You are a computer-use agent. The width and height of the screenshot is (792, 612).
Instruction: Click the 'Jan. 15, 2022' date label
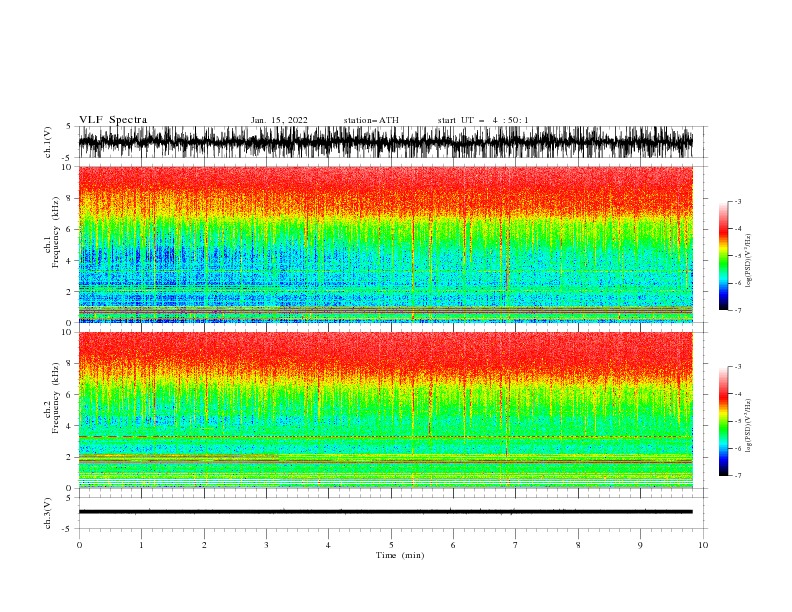tap(279, 120)
